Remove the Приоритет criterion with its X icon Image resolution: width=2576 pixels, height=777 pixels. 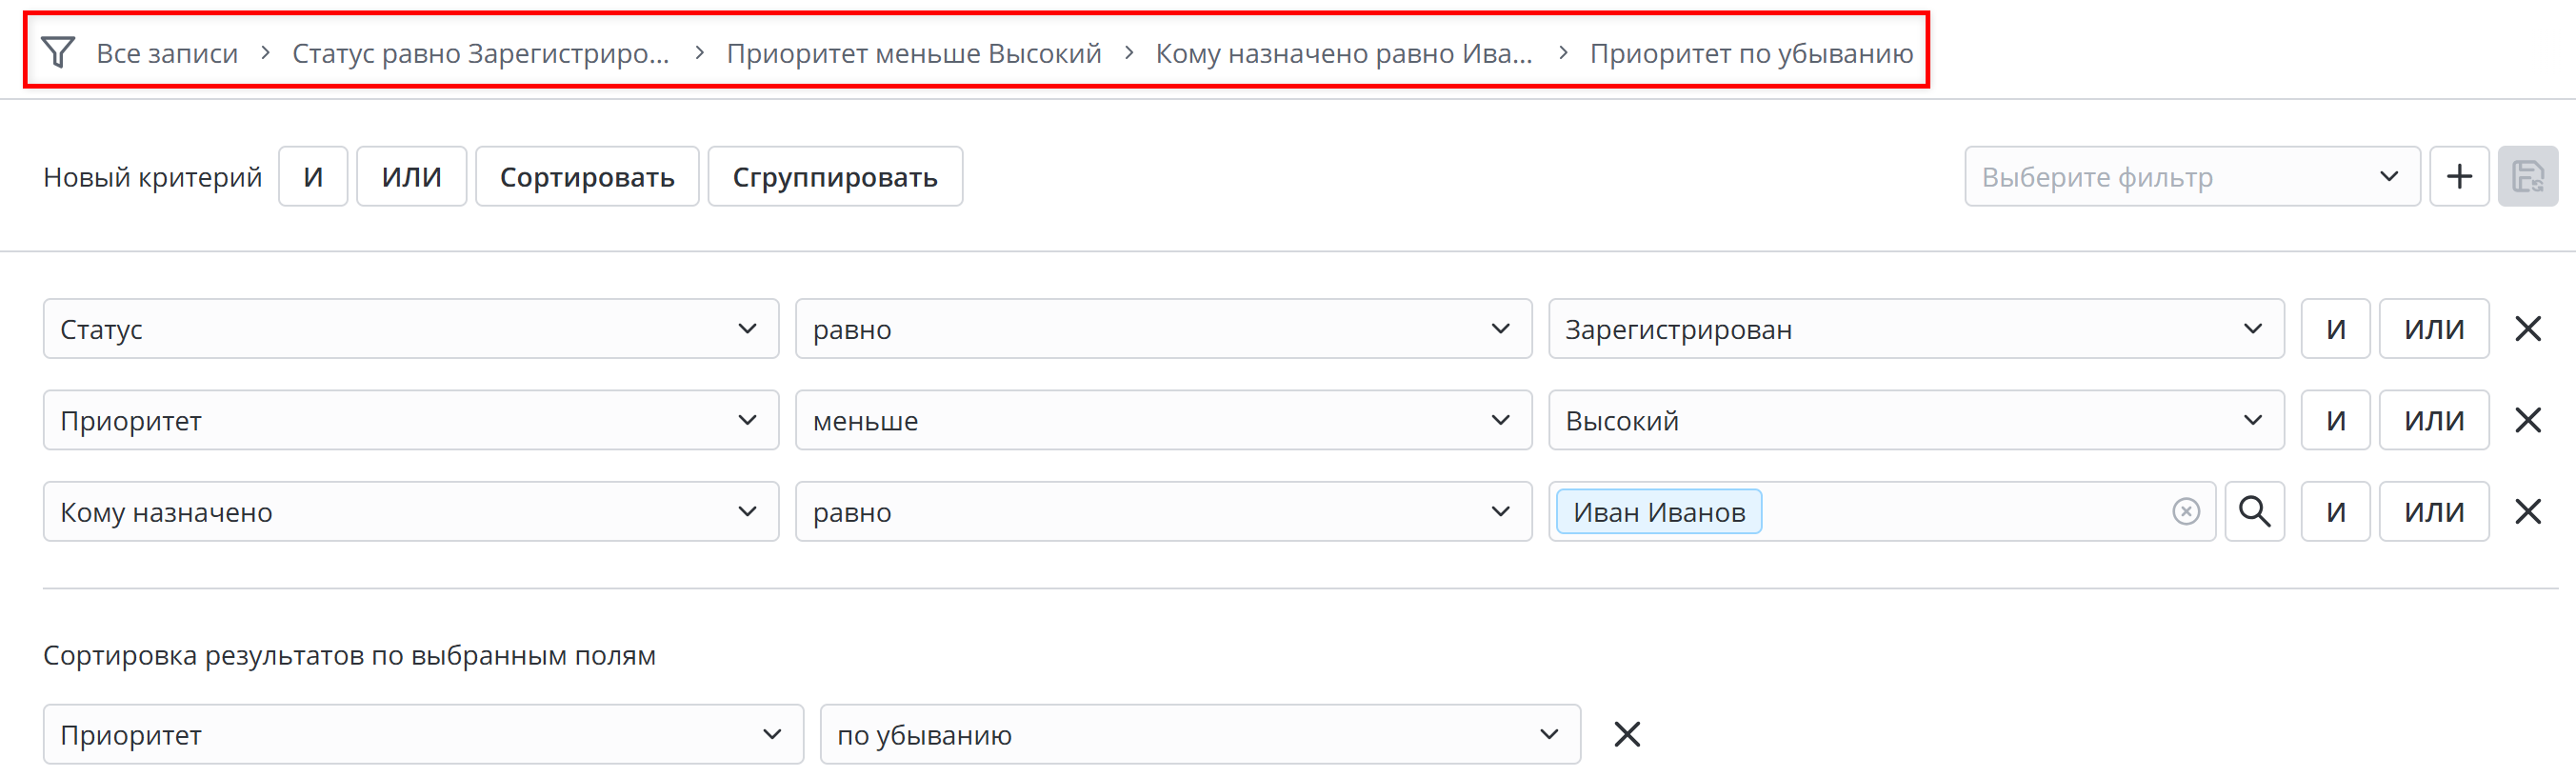point(2529,419)
